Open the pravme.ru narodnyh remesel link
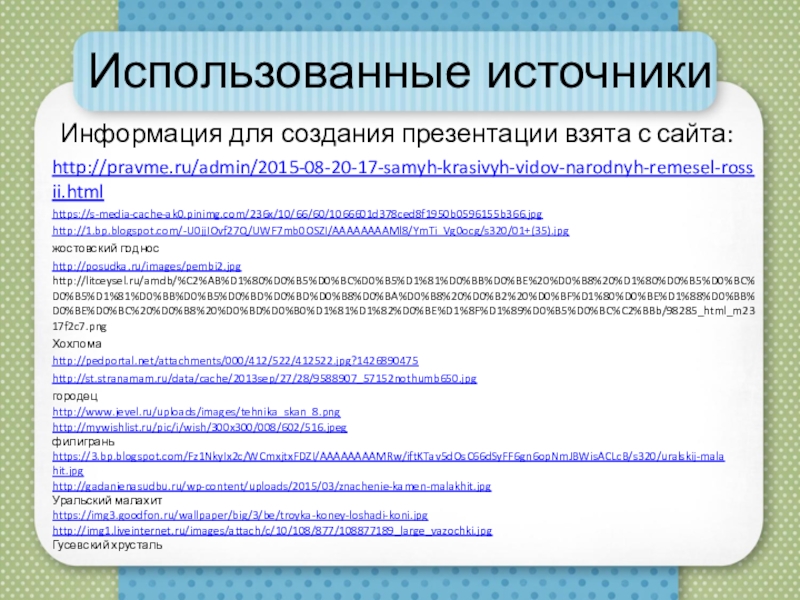800x600 pixels. [403, 179]
